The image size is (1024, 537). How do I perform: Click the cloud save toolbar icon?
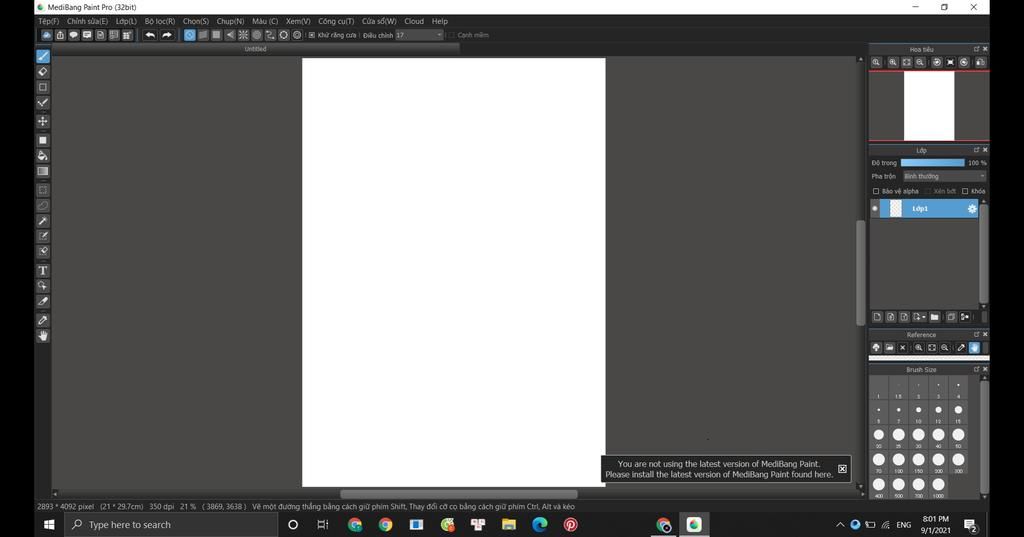pyautogui.click(x=46, y=35)
